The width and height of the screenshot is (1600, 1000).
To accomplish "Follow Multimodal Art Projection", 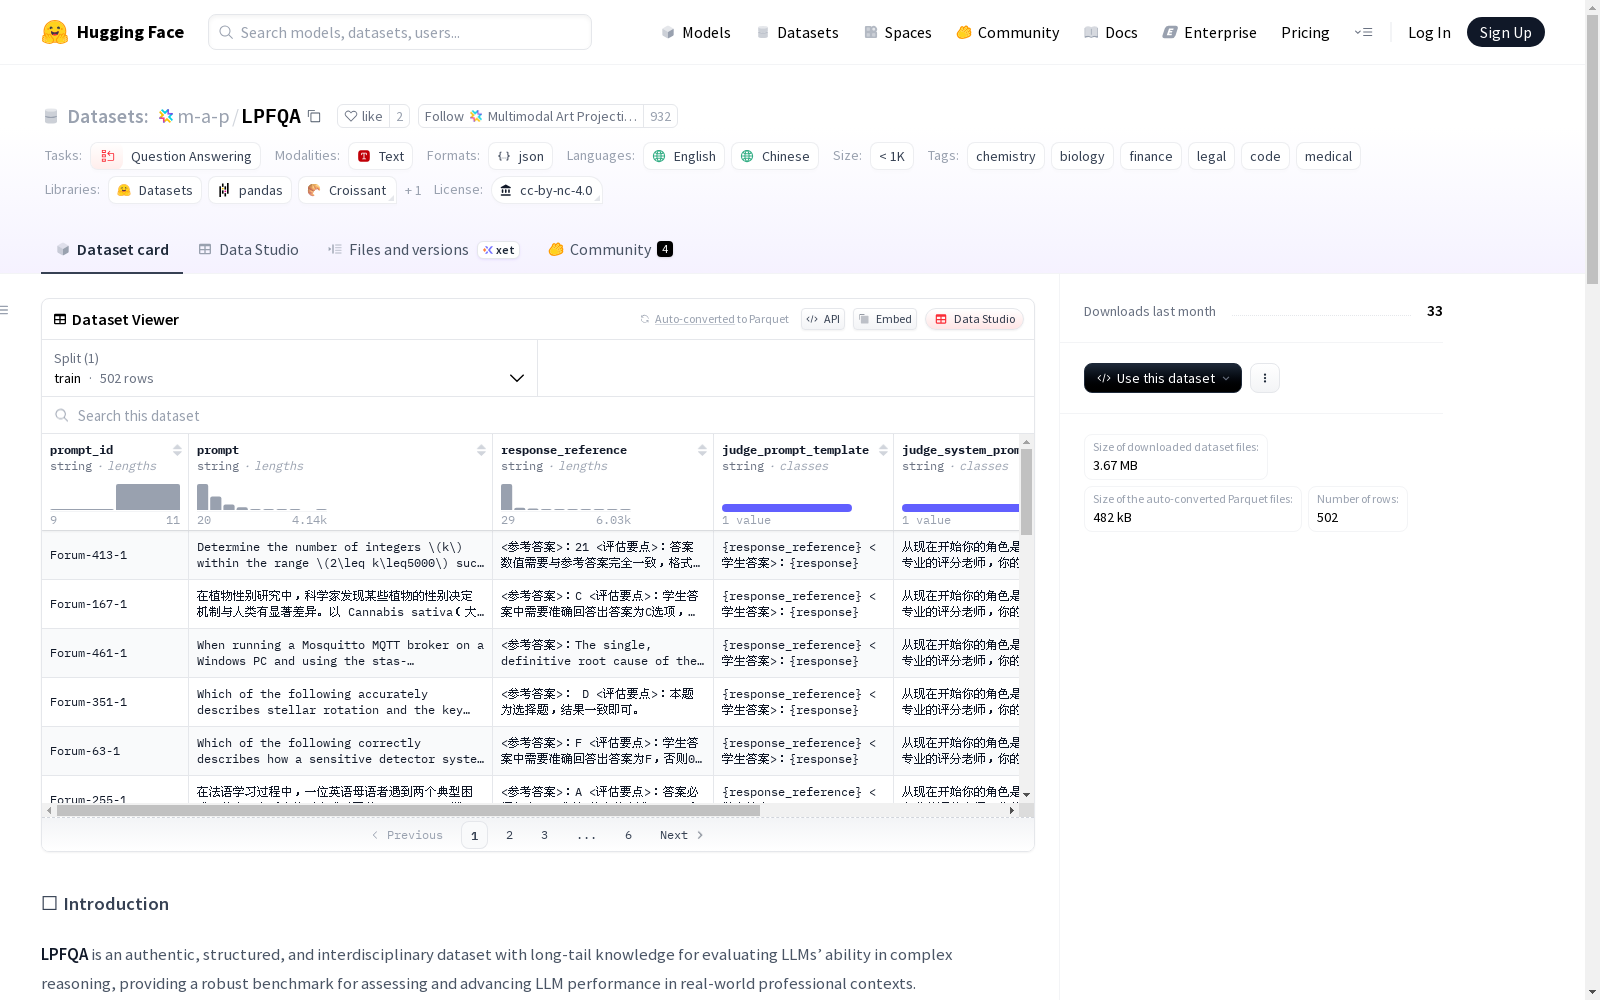I will 530,116.
